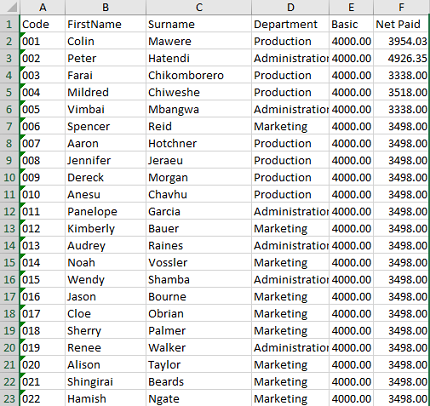This screenshot has width=430, height=406.
Task: Select cell with first name Spencer
Action: pyautogui.click(x=106, y=126)
